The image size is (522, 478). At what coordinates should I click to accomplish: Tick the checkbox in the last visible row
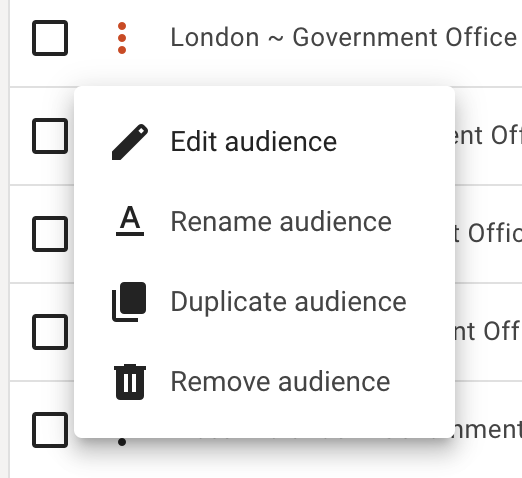pyautogui.click(x=50, y=430)
